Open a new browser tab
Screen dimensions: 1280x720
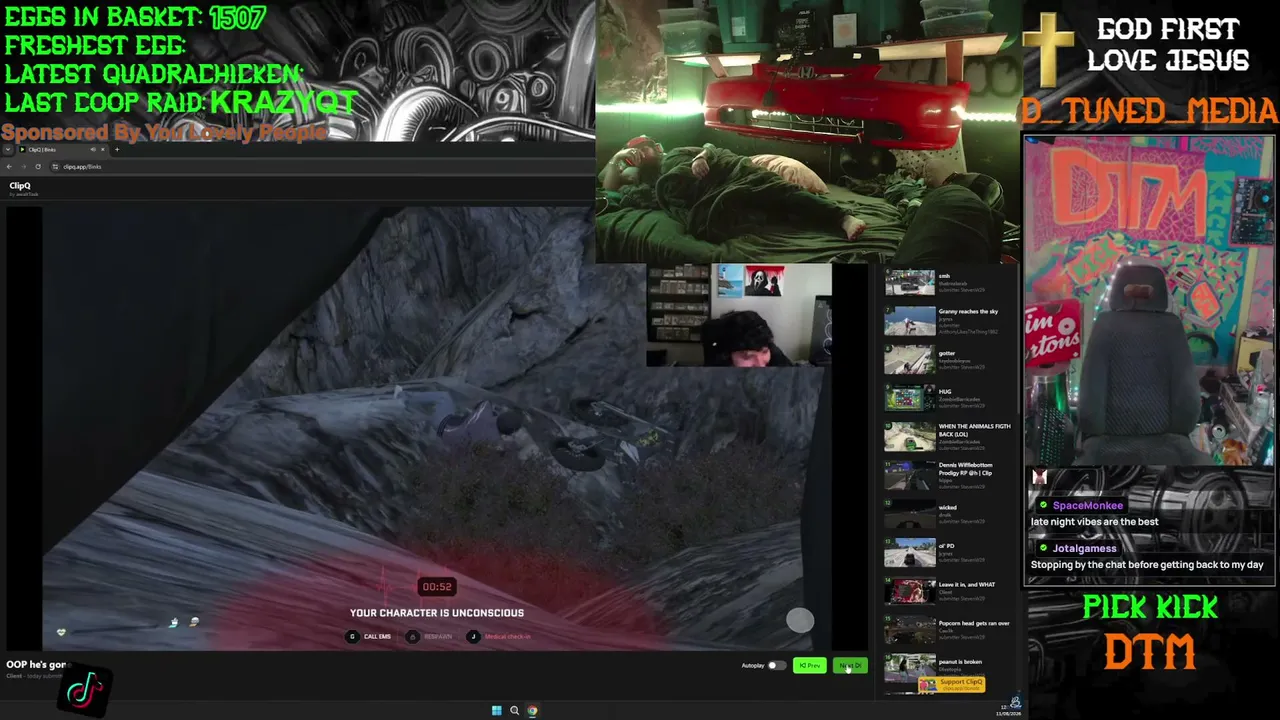[117, 150]
